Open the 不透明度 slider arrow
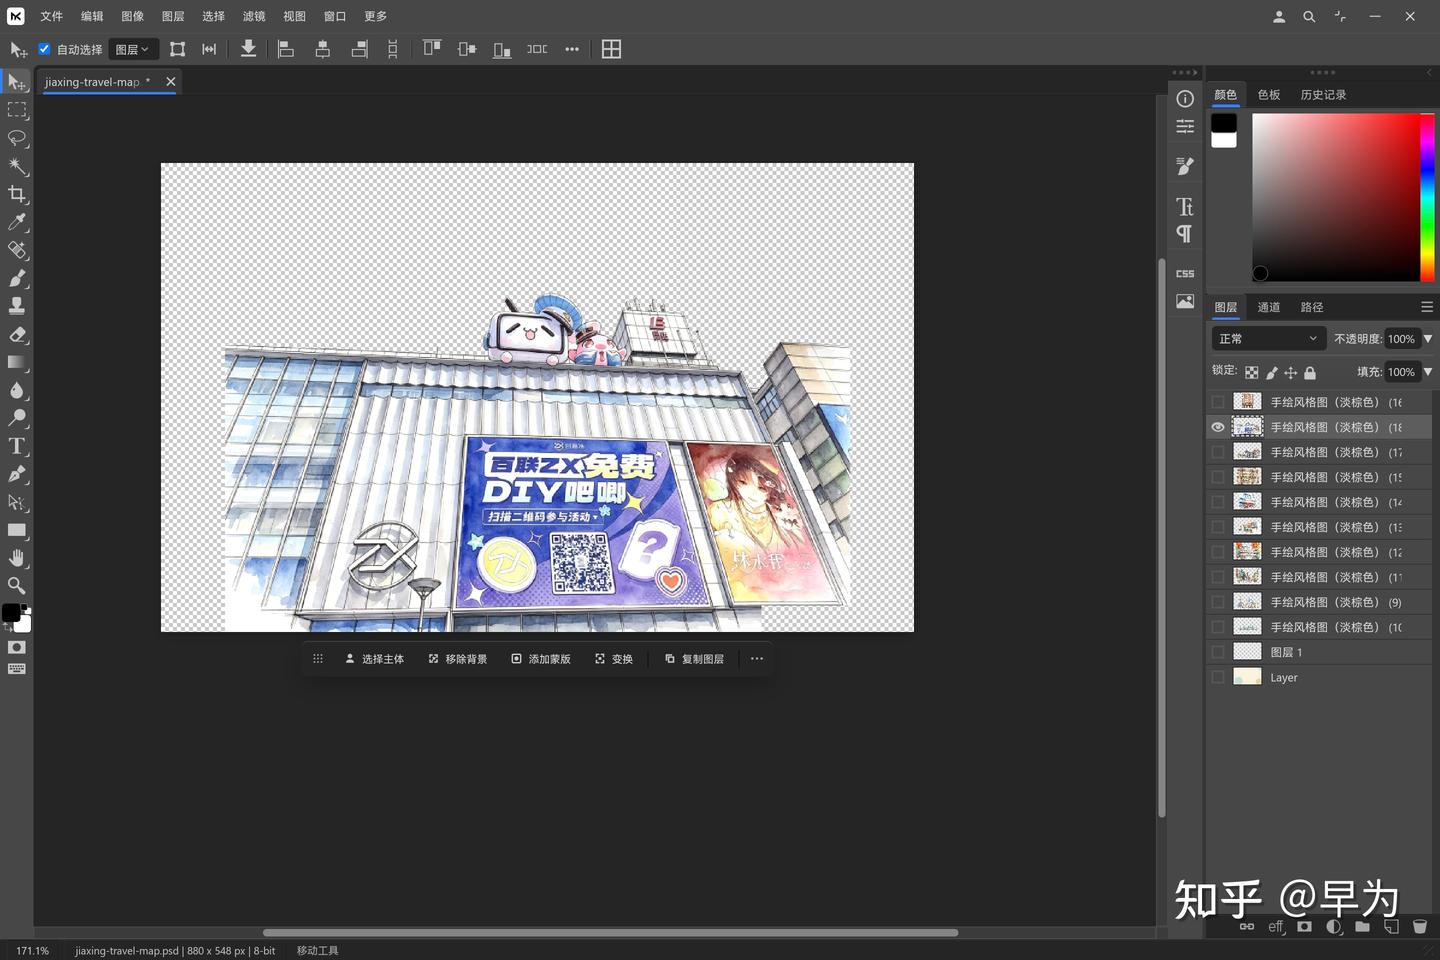Image resolution: width=1440 pixels, height=960 pixels. click(1428, 339)
